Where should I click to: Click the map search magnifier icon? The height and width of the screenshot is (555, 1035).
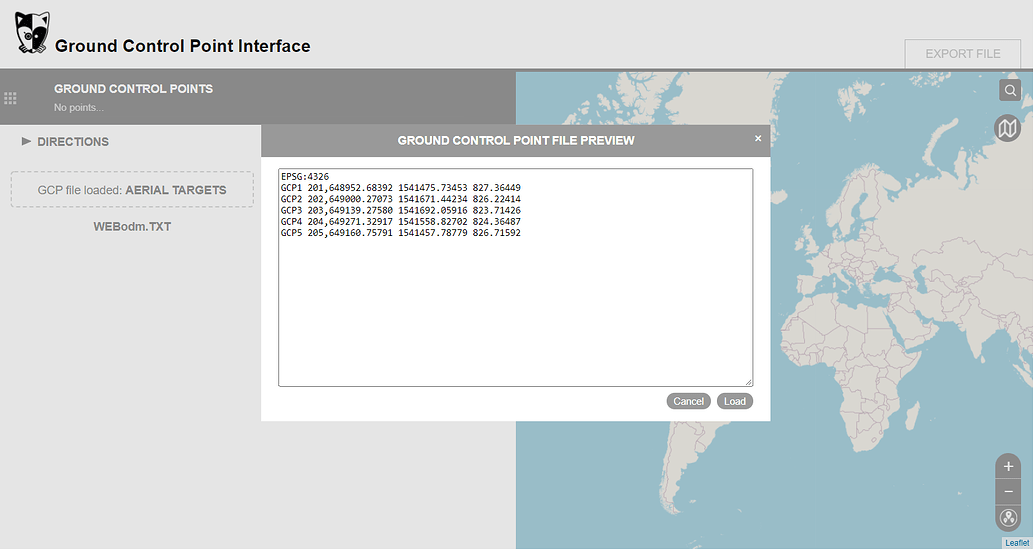pos(1010,91)
